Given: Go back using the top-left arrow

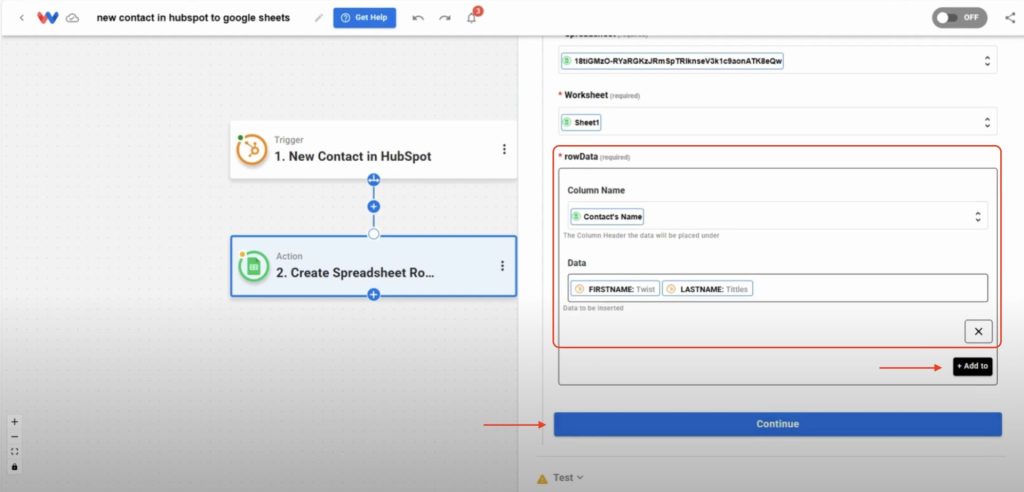Looking at the screenshot, I should tap(22, 18).
